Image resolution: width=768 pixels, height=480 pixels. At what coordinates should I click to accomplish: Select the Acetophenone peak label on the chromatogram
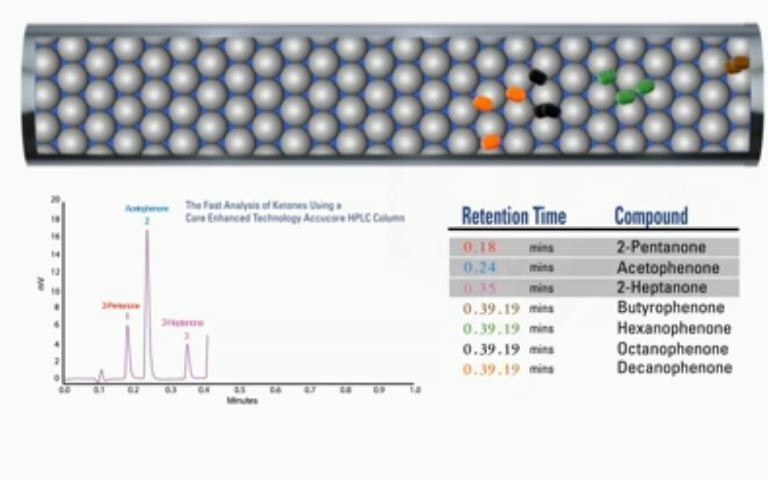click(x=144, y=208)
